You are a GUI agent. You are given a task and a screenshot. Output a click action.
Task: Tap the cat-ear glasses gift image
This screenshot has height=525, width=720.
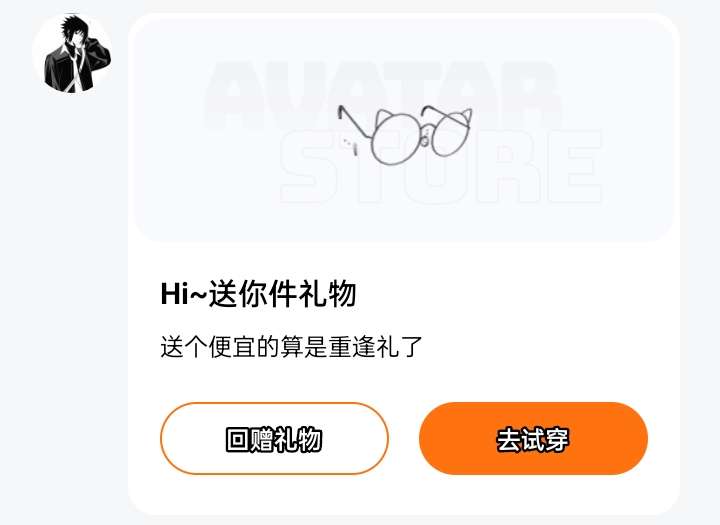[x=405, y=134]
